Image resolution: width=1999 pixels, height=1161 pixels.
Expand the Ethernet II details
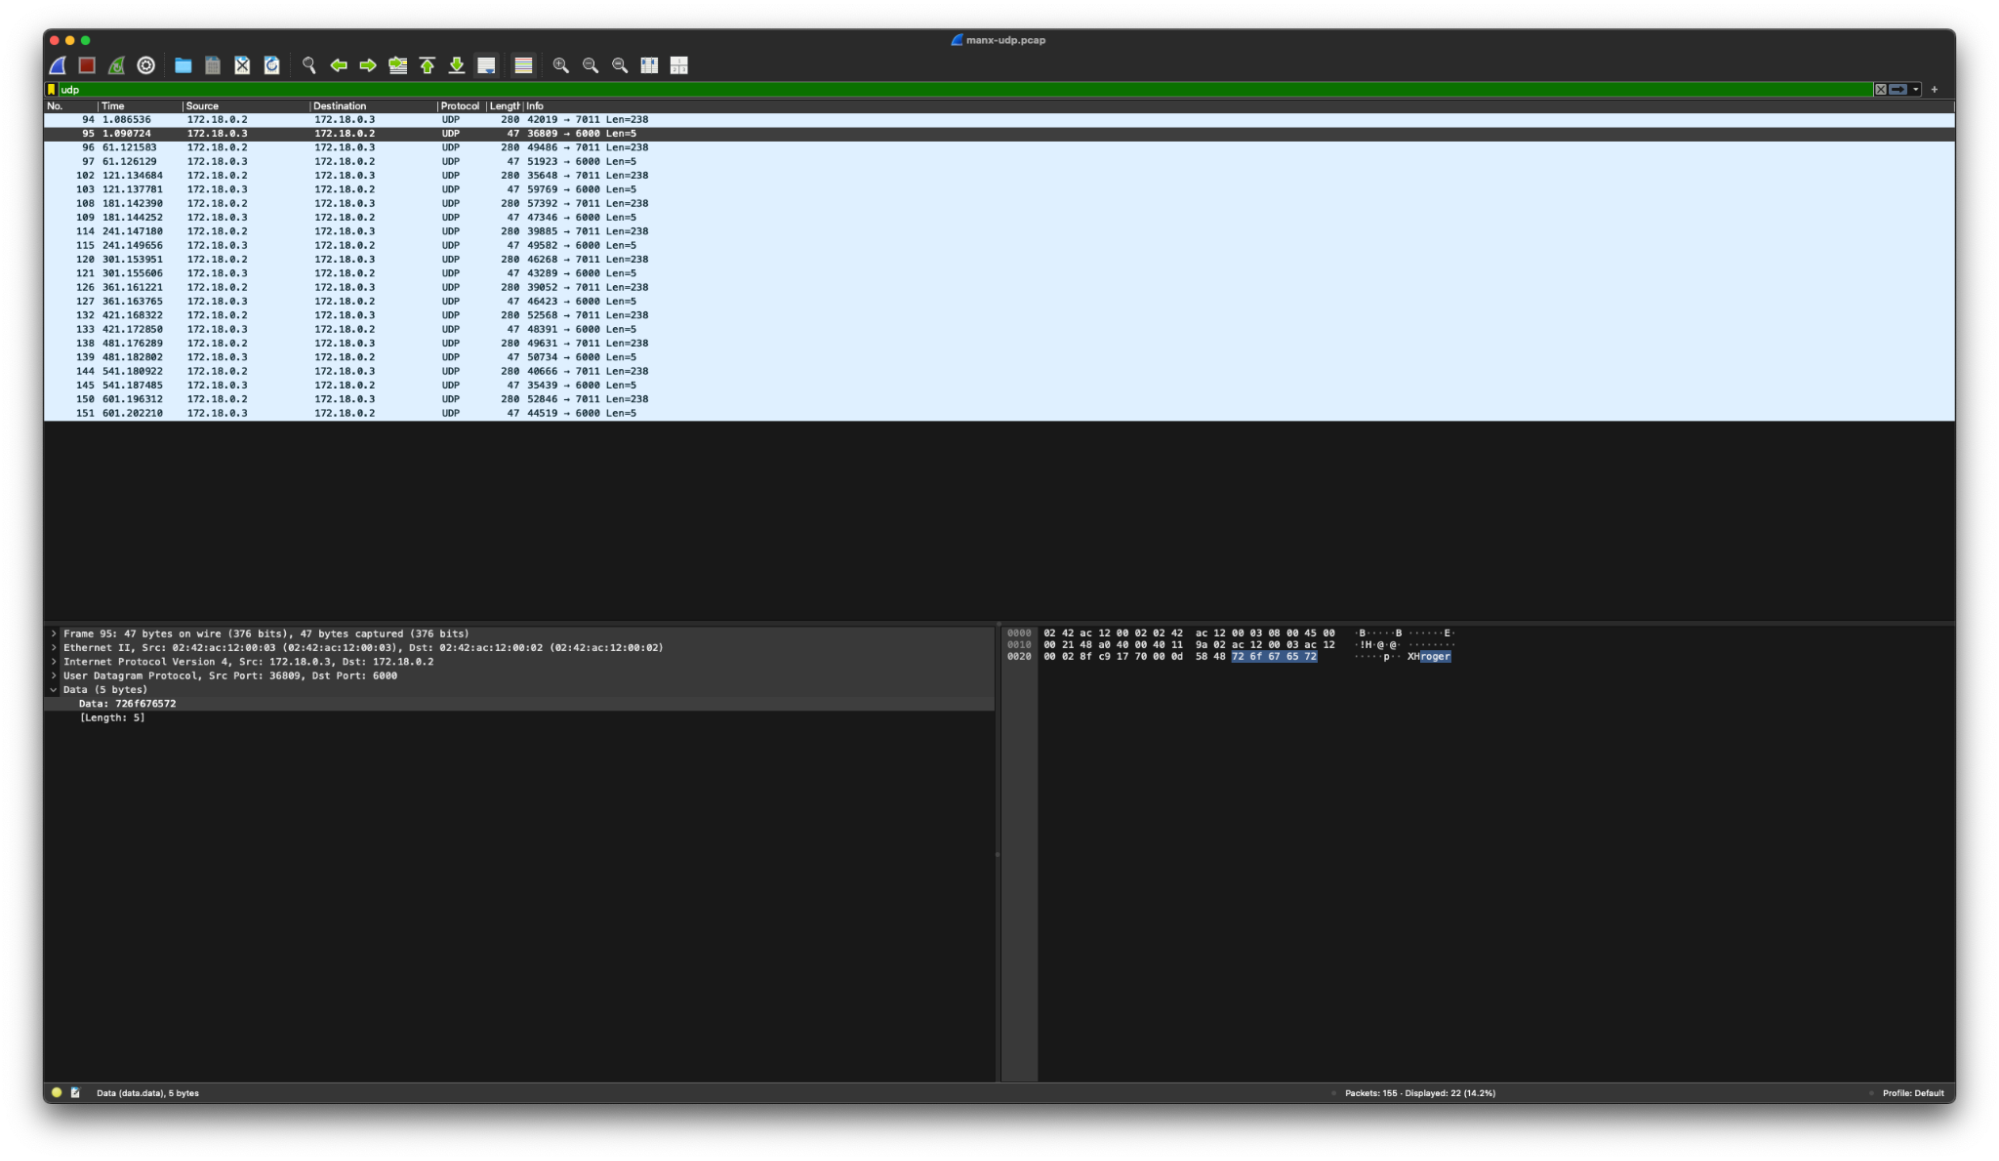[x=54, y=648]
